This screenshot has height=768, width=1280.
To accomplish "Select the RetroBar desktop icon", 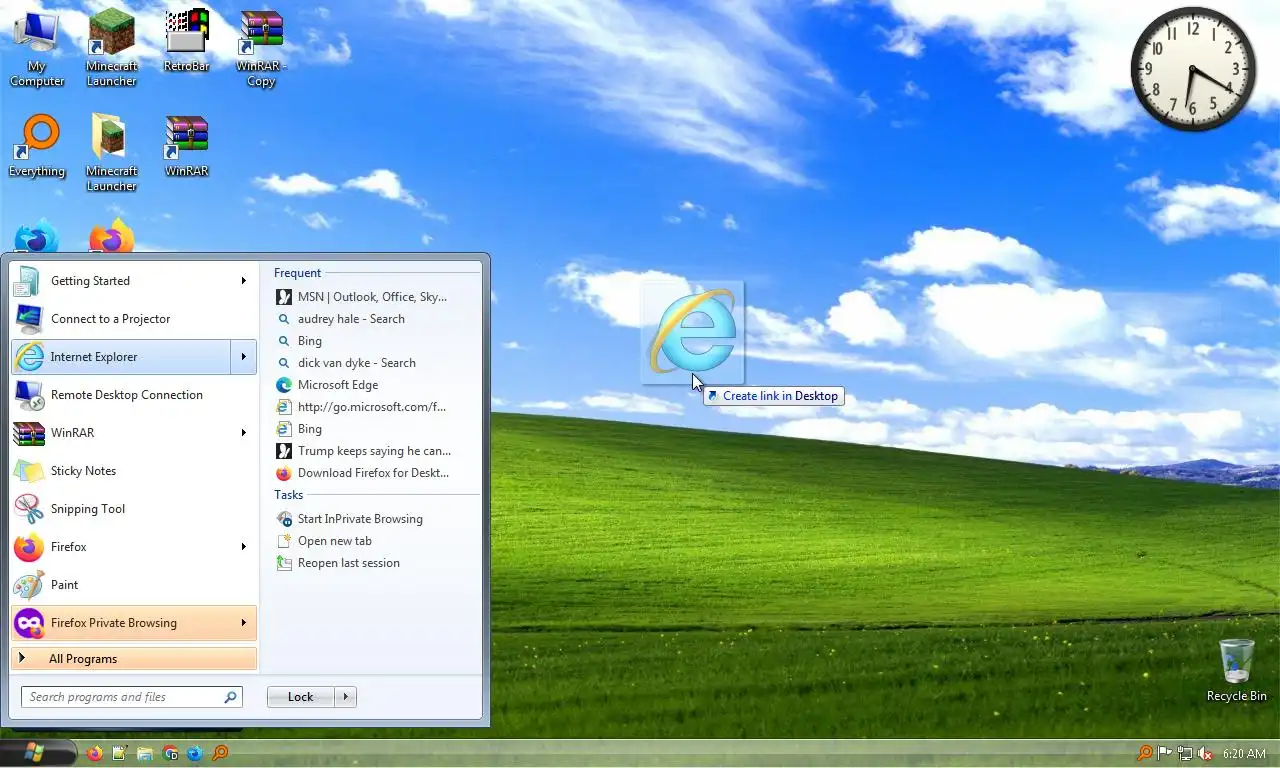I will point(186,40).
